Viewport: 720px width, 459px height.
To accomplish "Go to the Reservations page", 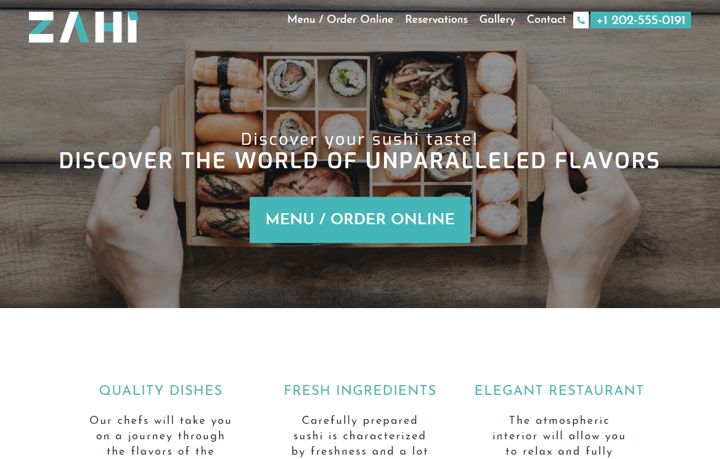I will click(x=436, y=19).
